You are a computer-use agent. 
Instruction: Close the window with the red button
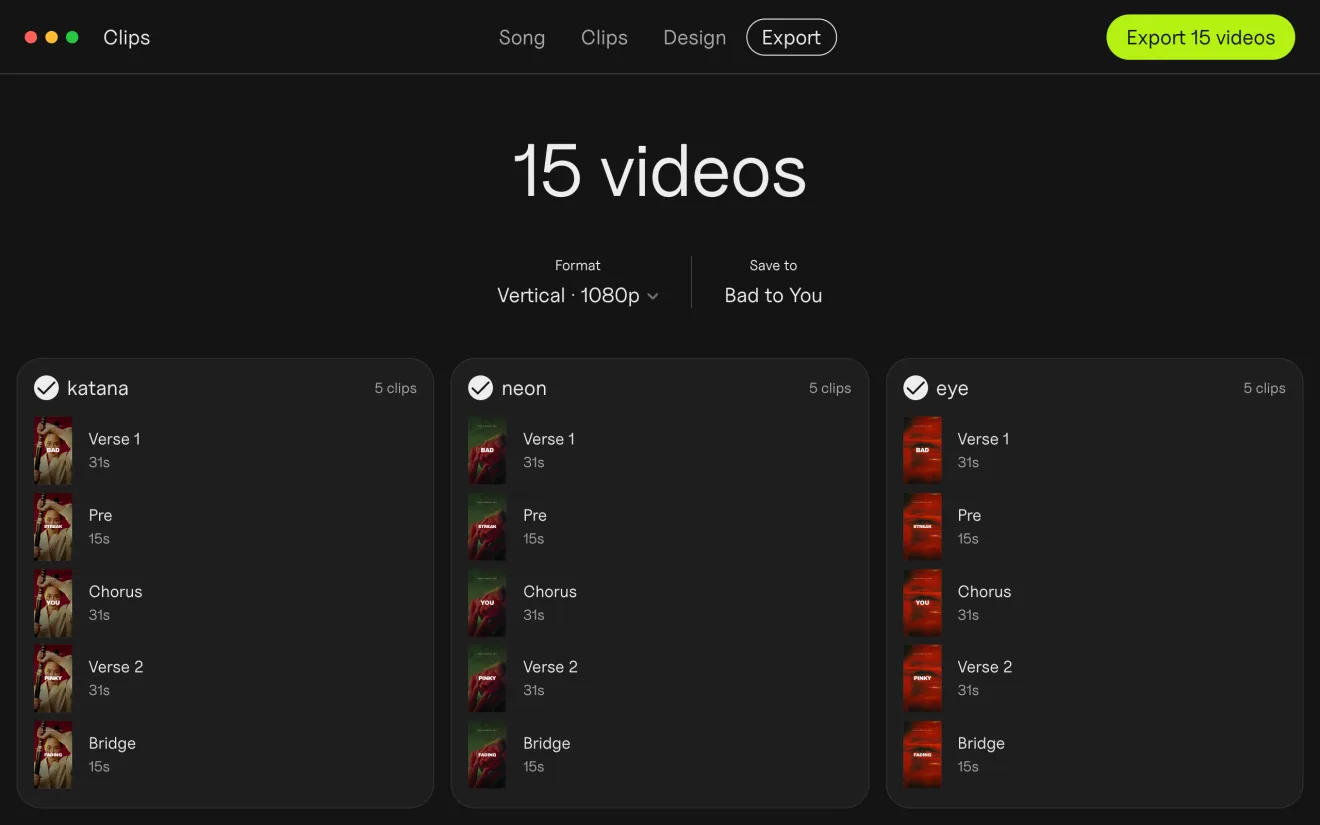point(31,37)
